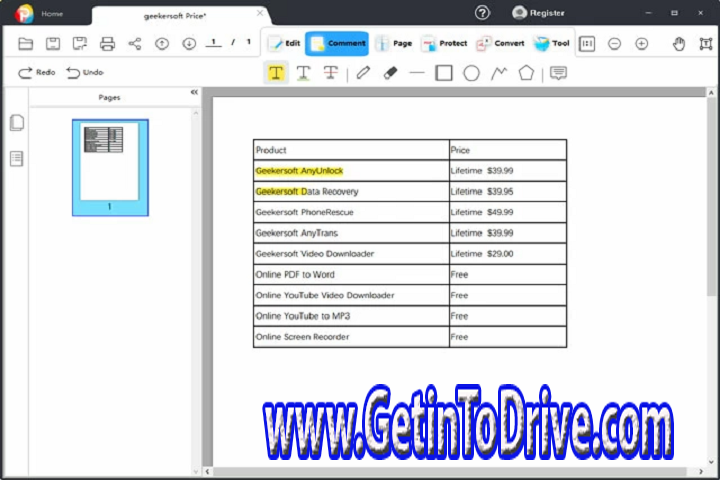Select page 1 thumbnail
The height and width of the screenshot is (480, 720).
click(110, 167)
